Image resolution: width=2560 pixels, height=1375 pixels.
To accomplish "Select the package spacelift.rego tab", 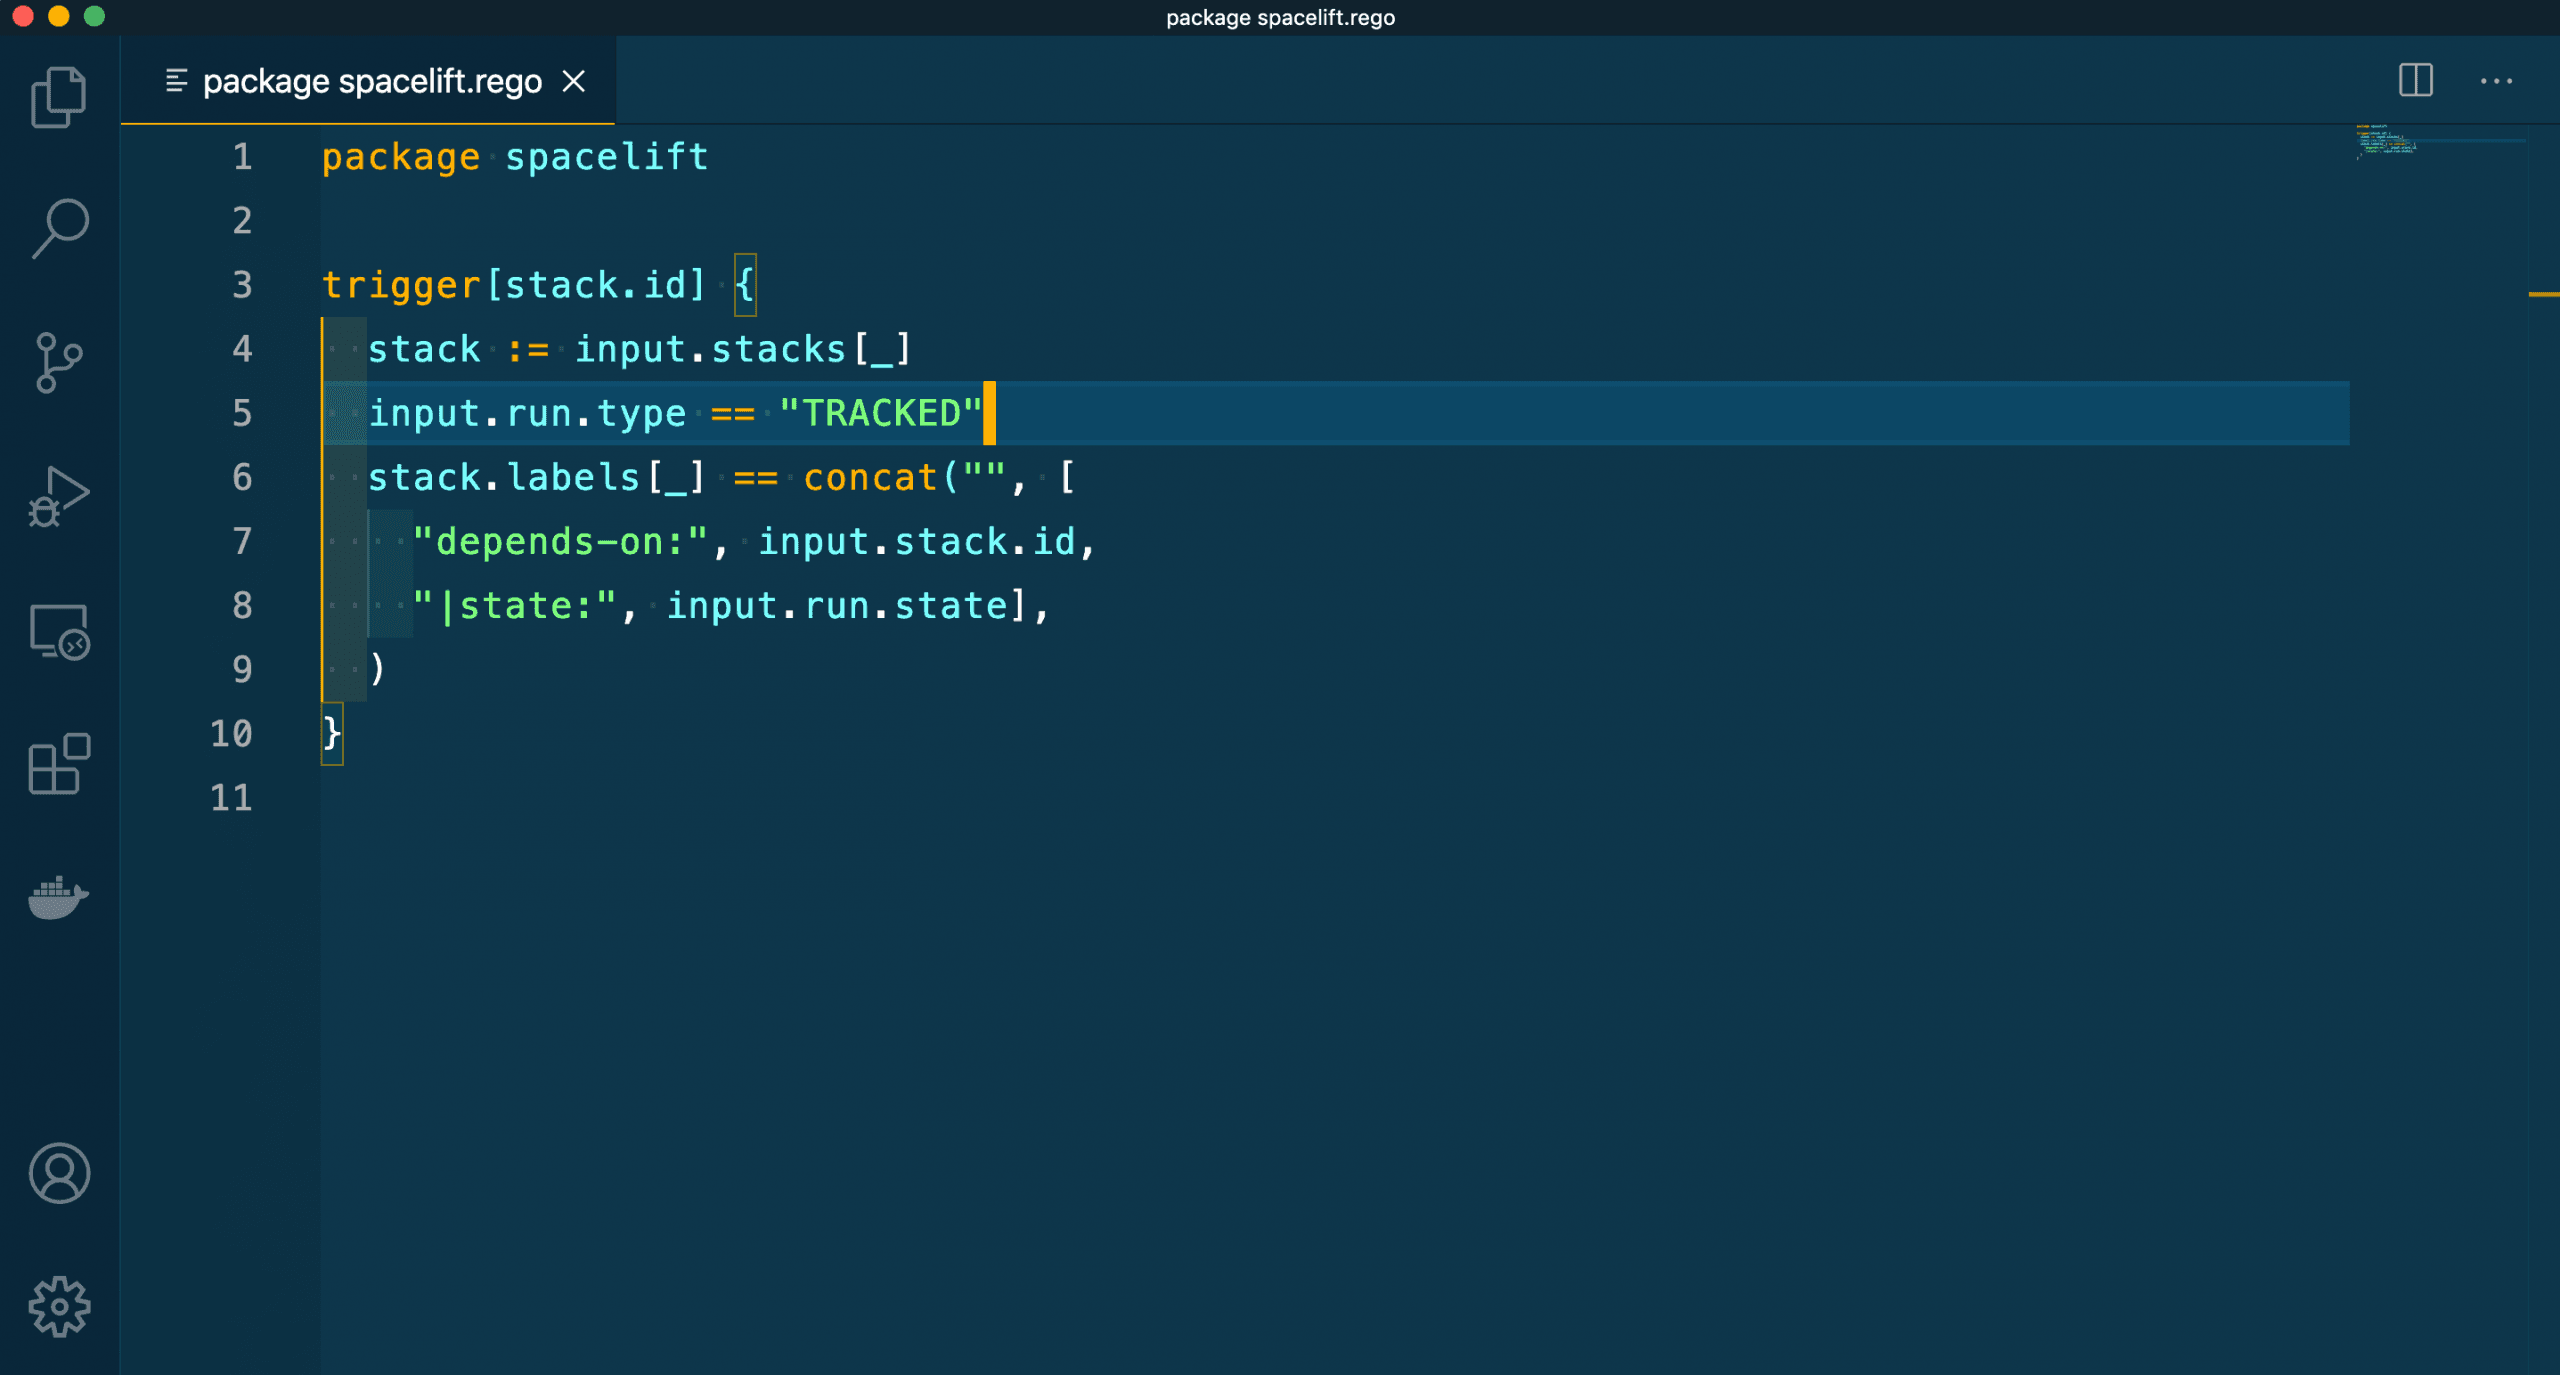I will tap(368, 81).
